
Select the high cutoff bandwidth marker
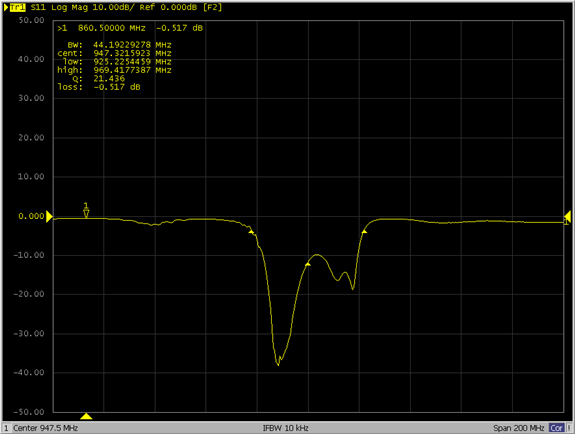tap(364, 231)
